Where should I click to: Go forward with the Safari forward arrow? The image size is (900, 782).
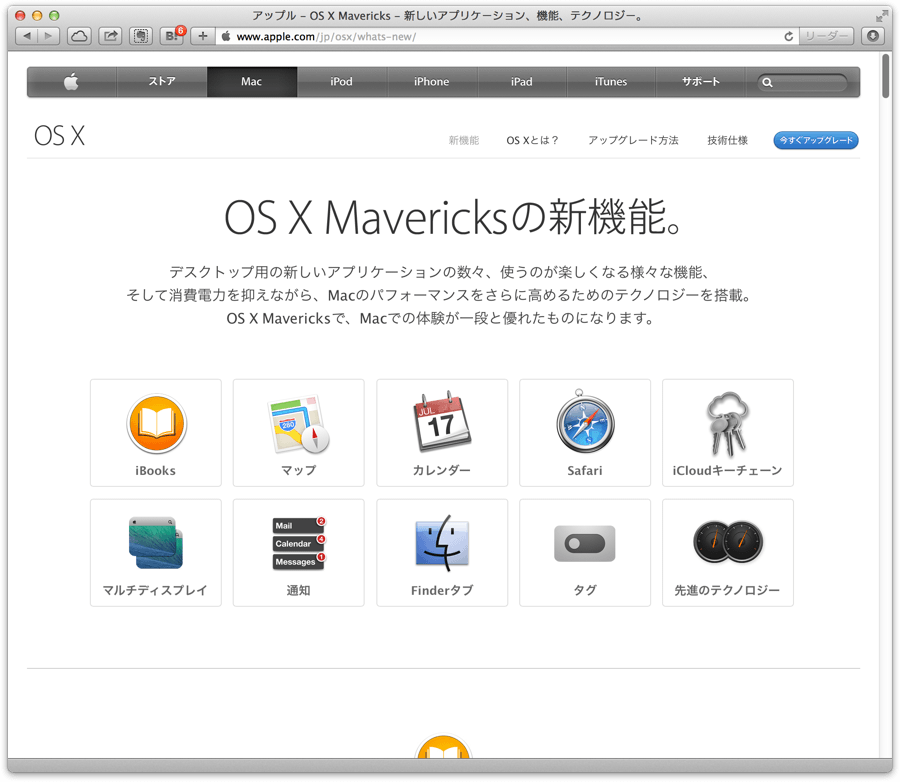tap(48, 36)
